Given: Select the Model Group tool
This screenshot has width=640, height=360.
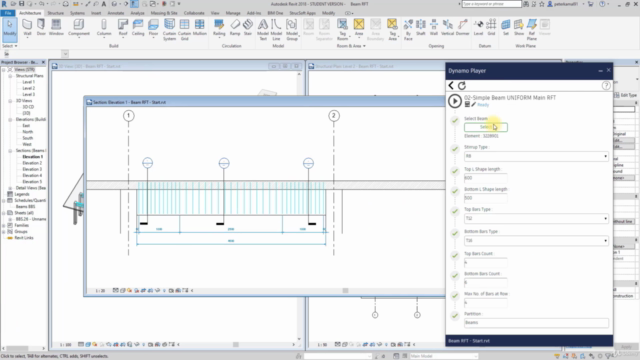Looking at the screenshot, I should point(292,29).
